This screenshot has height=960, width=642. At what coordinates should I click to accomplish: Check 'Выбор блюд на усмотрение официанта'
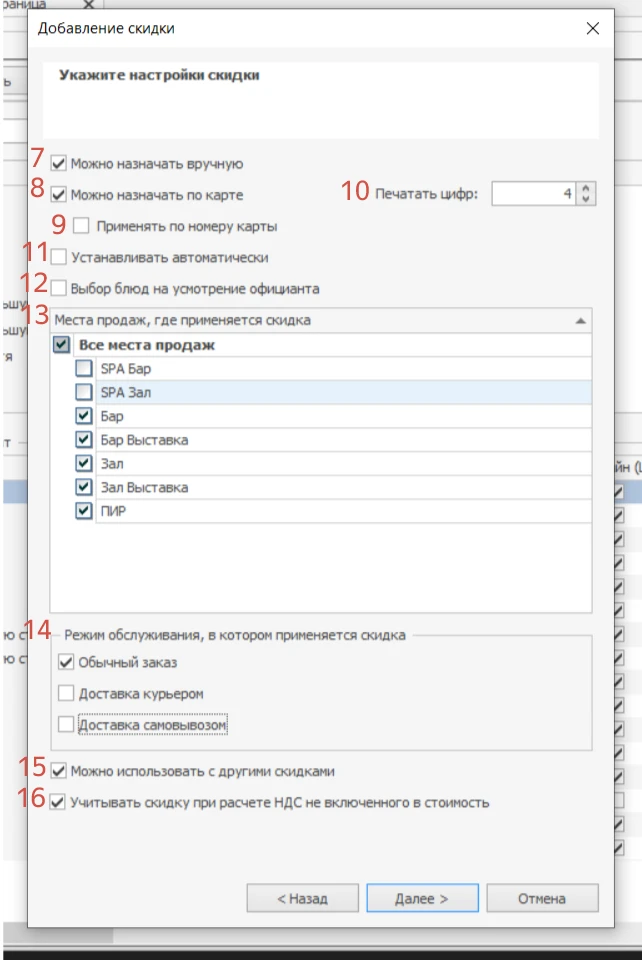coord(59,288)
